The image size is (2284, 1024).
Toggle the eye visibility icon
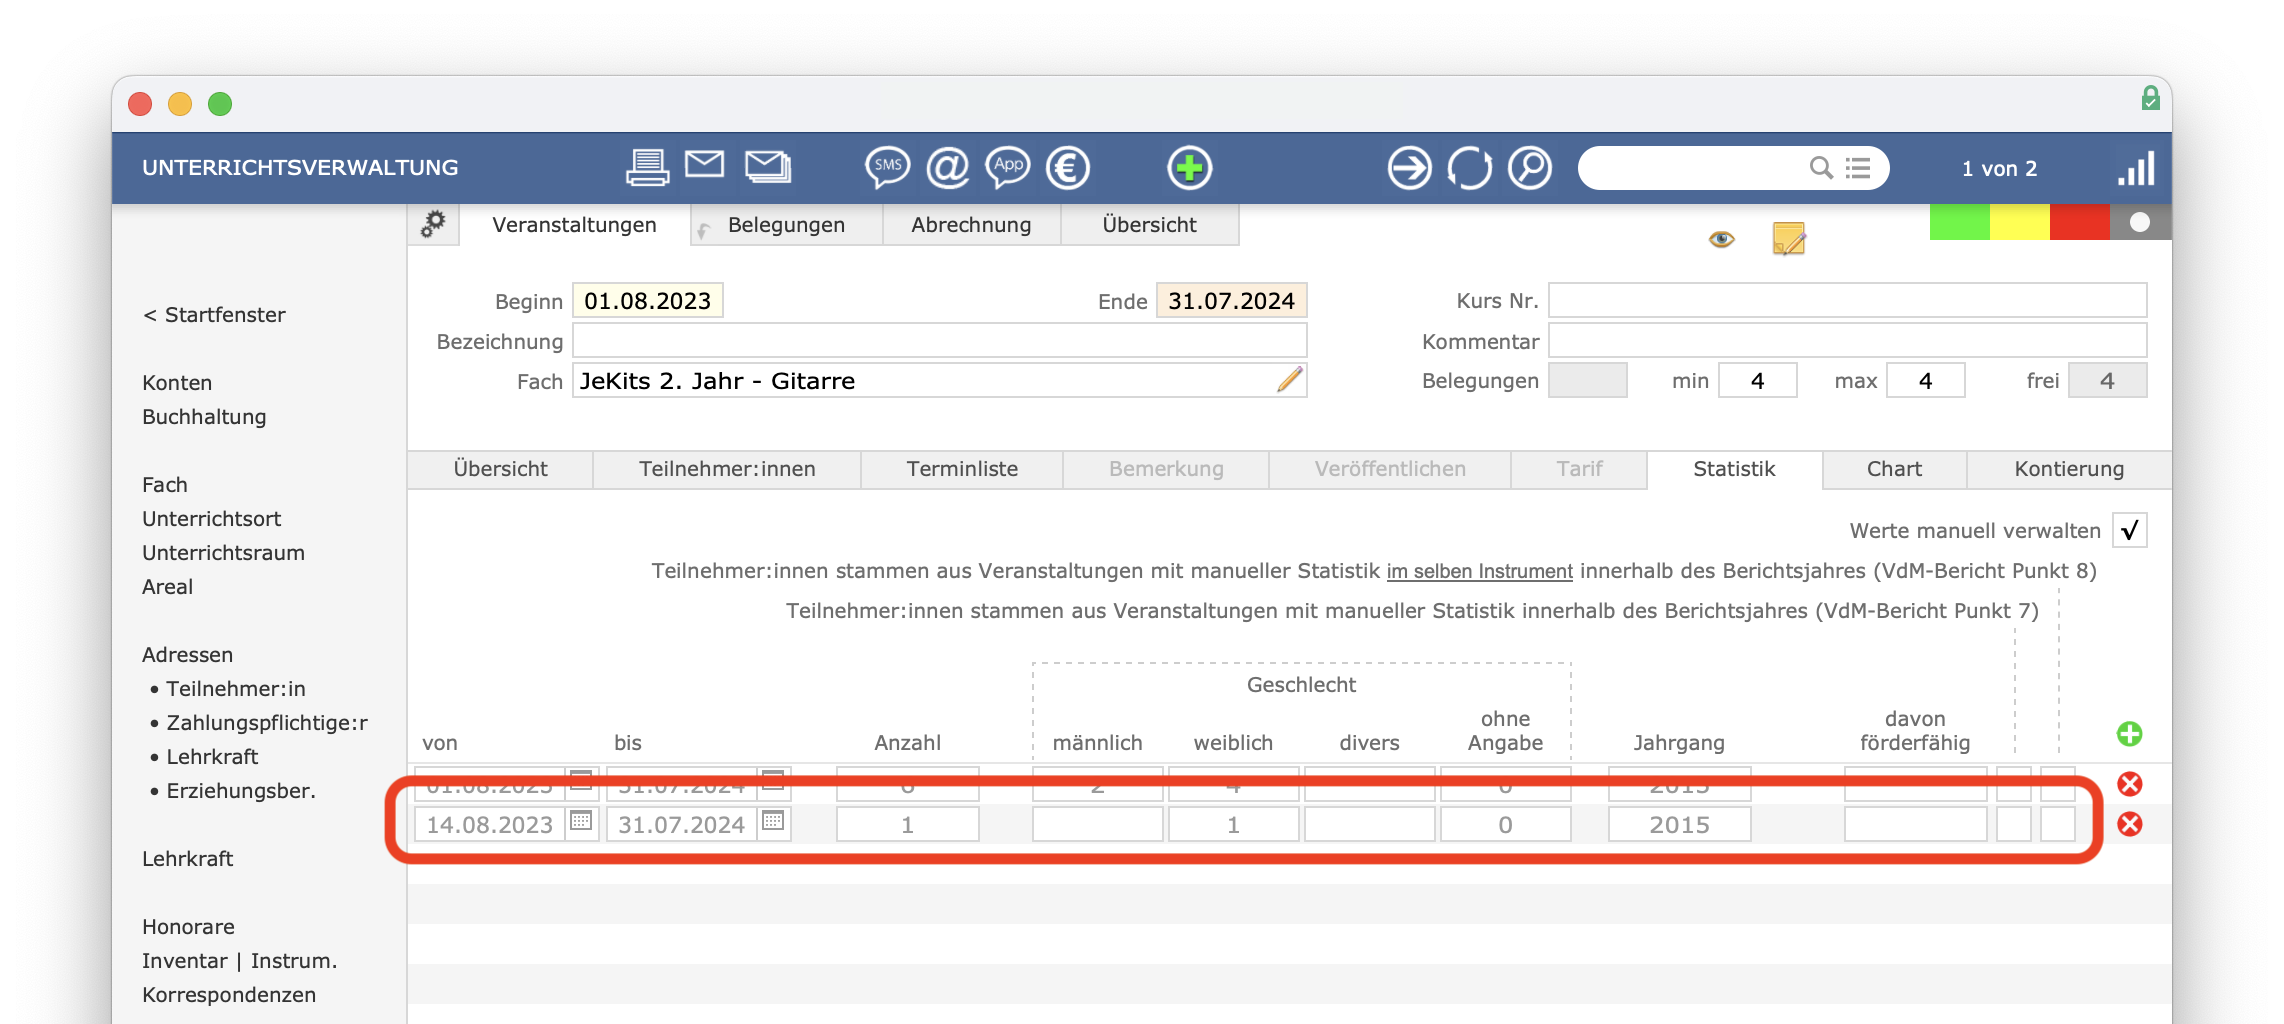coord(1721,239)
